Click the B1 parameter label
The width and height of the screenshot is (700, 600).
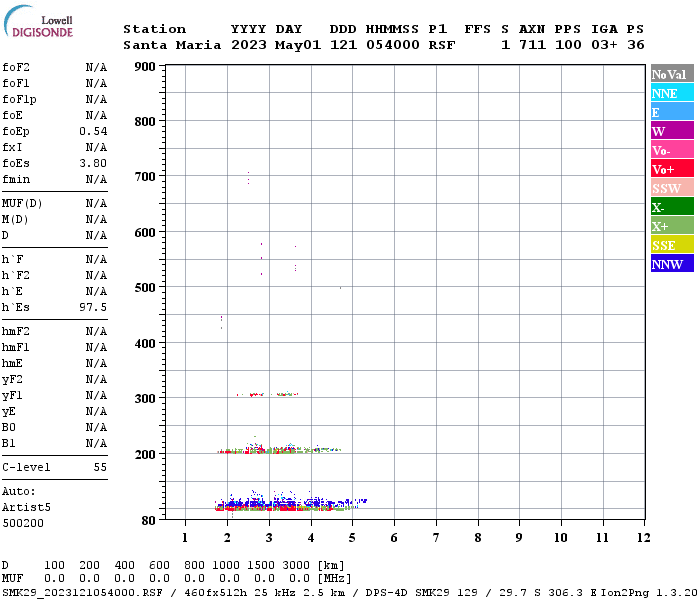8,443
